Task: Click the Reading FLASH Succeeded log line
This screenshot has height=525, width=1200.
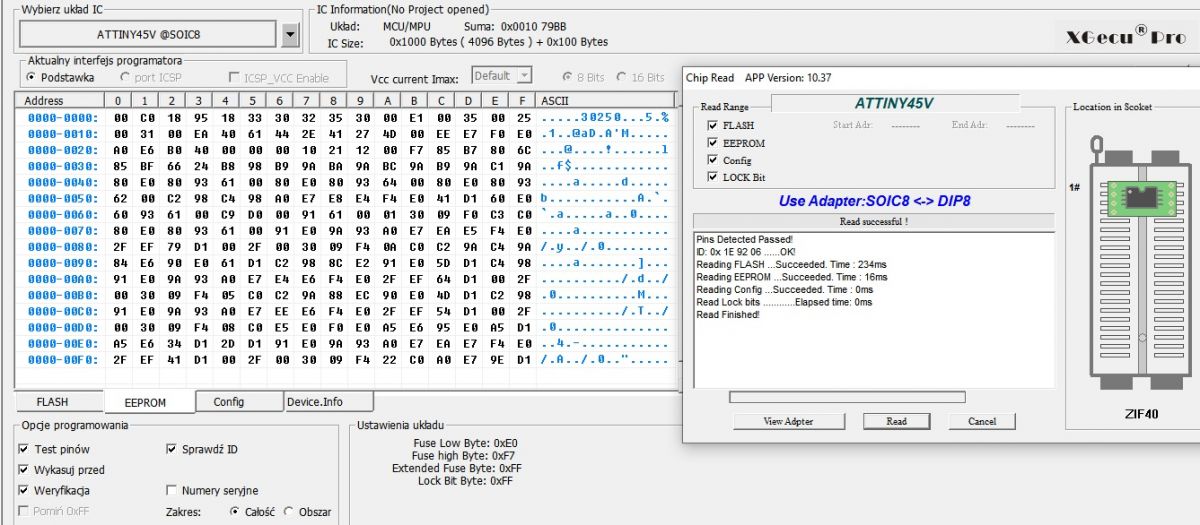Action: 790,265
